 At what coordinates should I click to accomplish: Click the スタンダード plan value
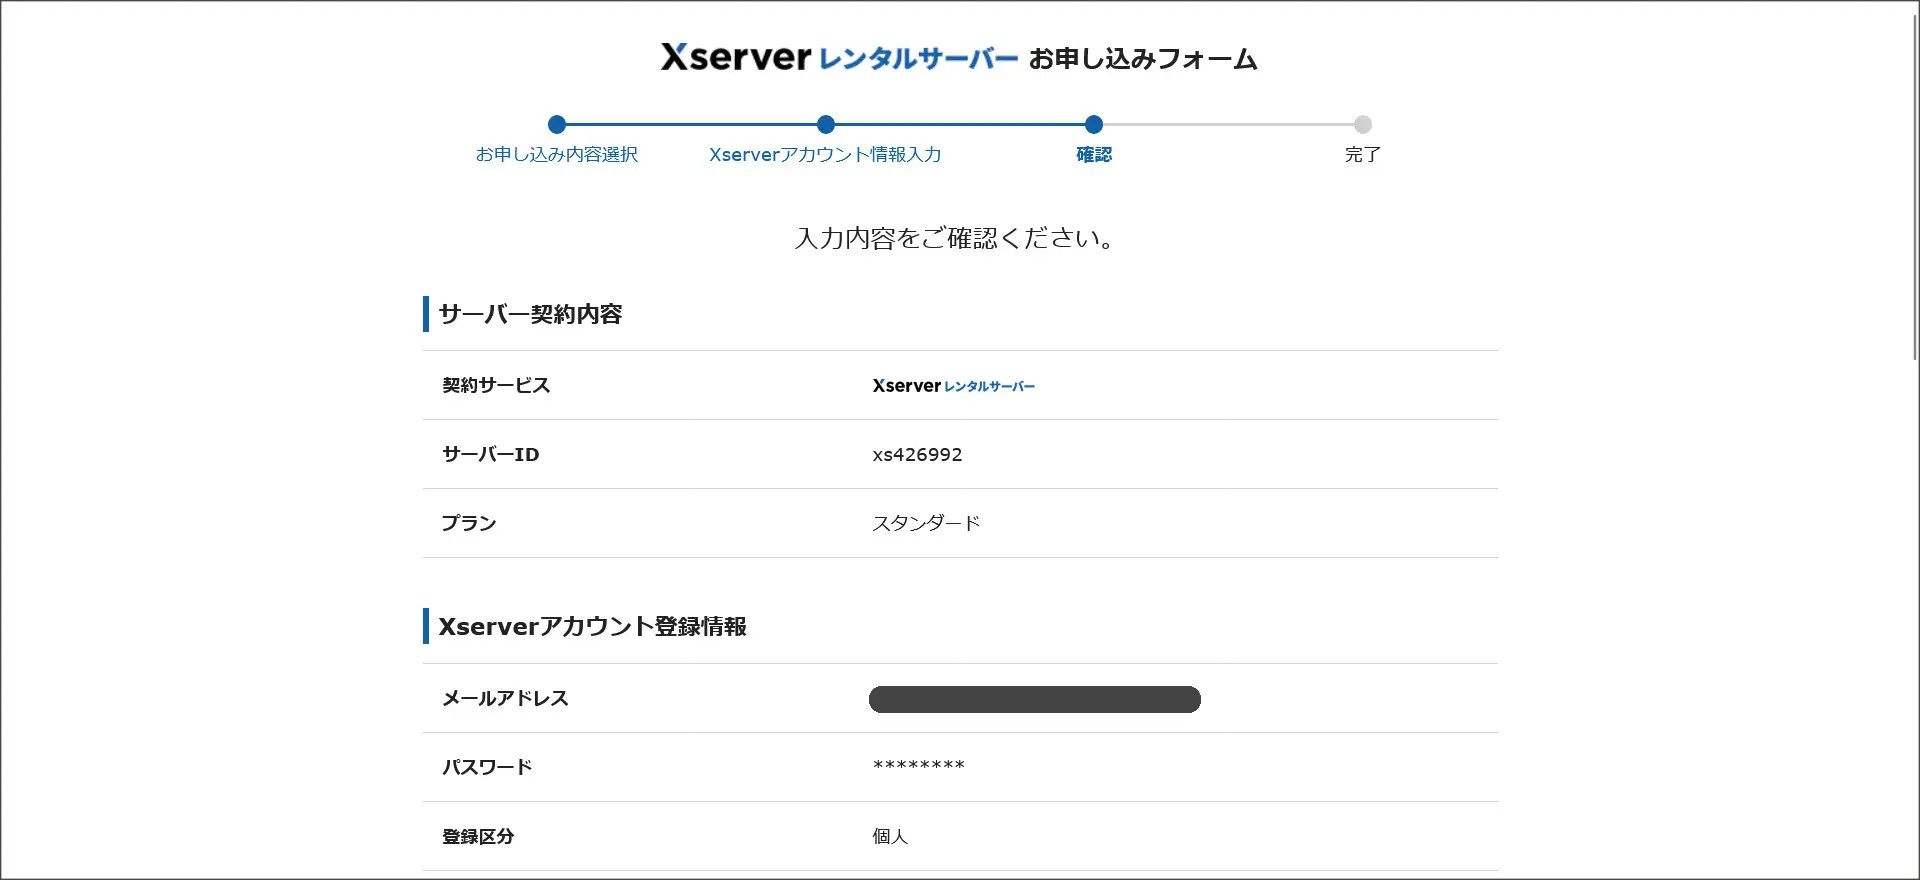[x=926, y=523]
